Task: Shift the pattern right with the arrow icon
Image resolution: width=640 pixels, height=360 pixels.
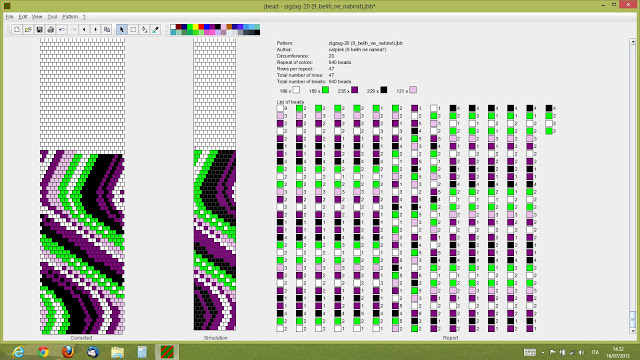Action: point(96,29)
